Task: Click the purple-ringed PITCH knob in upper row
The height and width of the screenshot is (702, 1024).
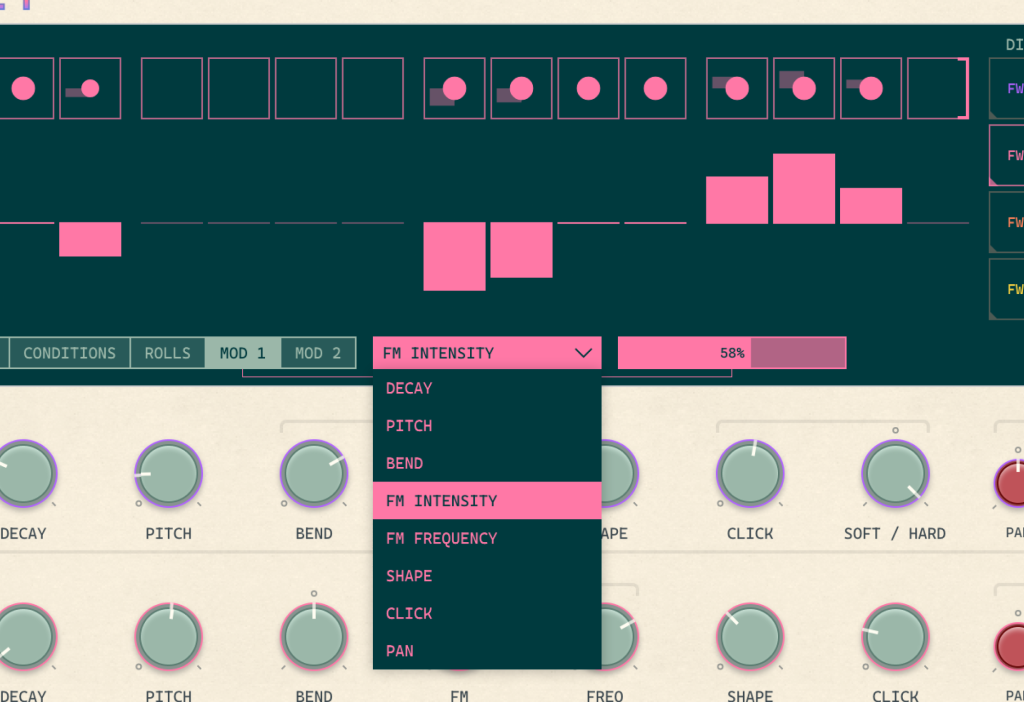Action: (x=168, y=473)
